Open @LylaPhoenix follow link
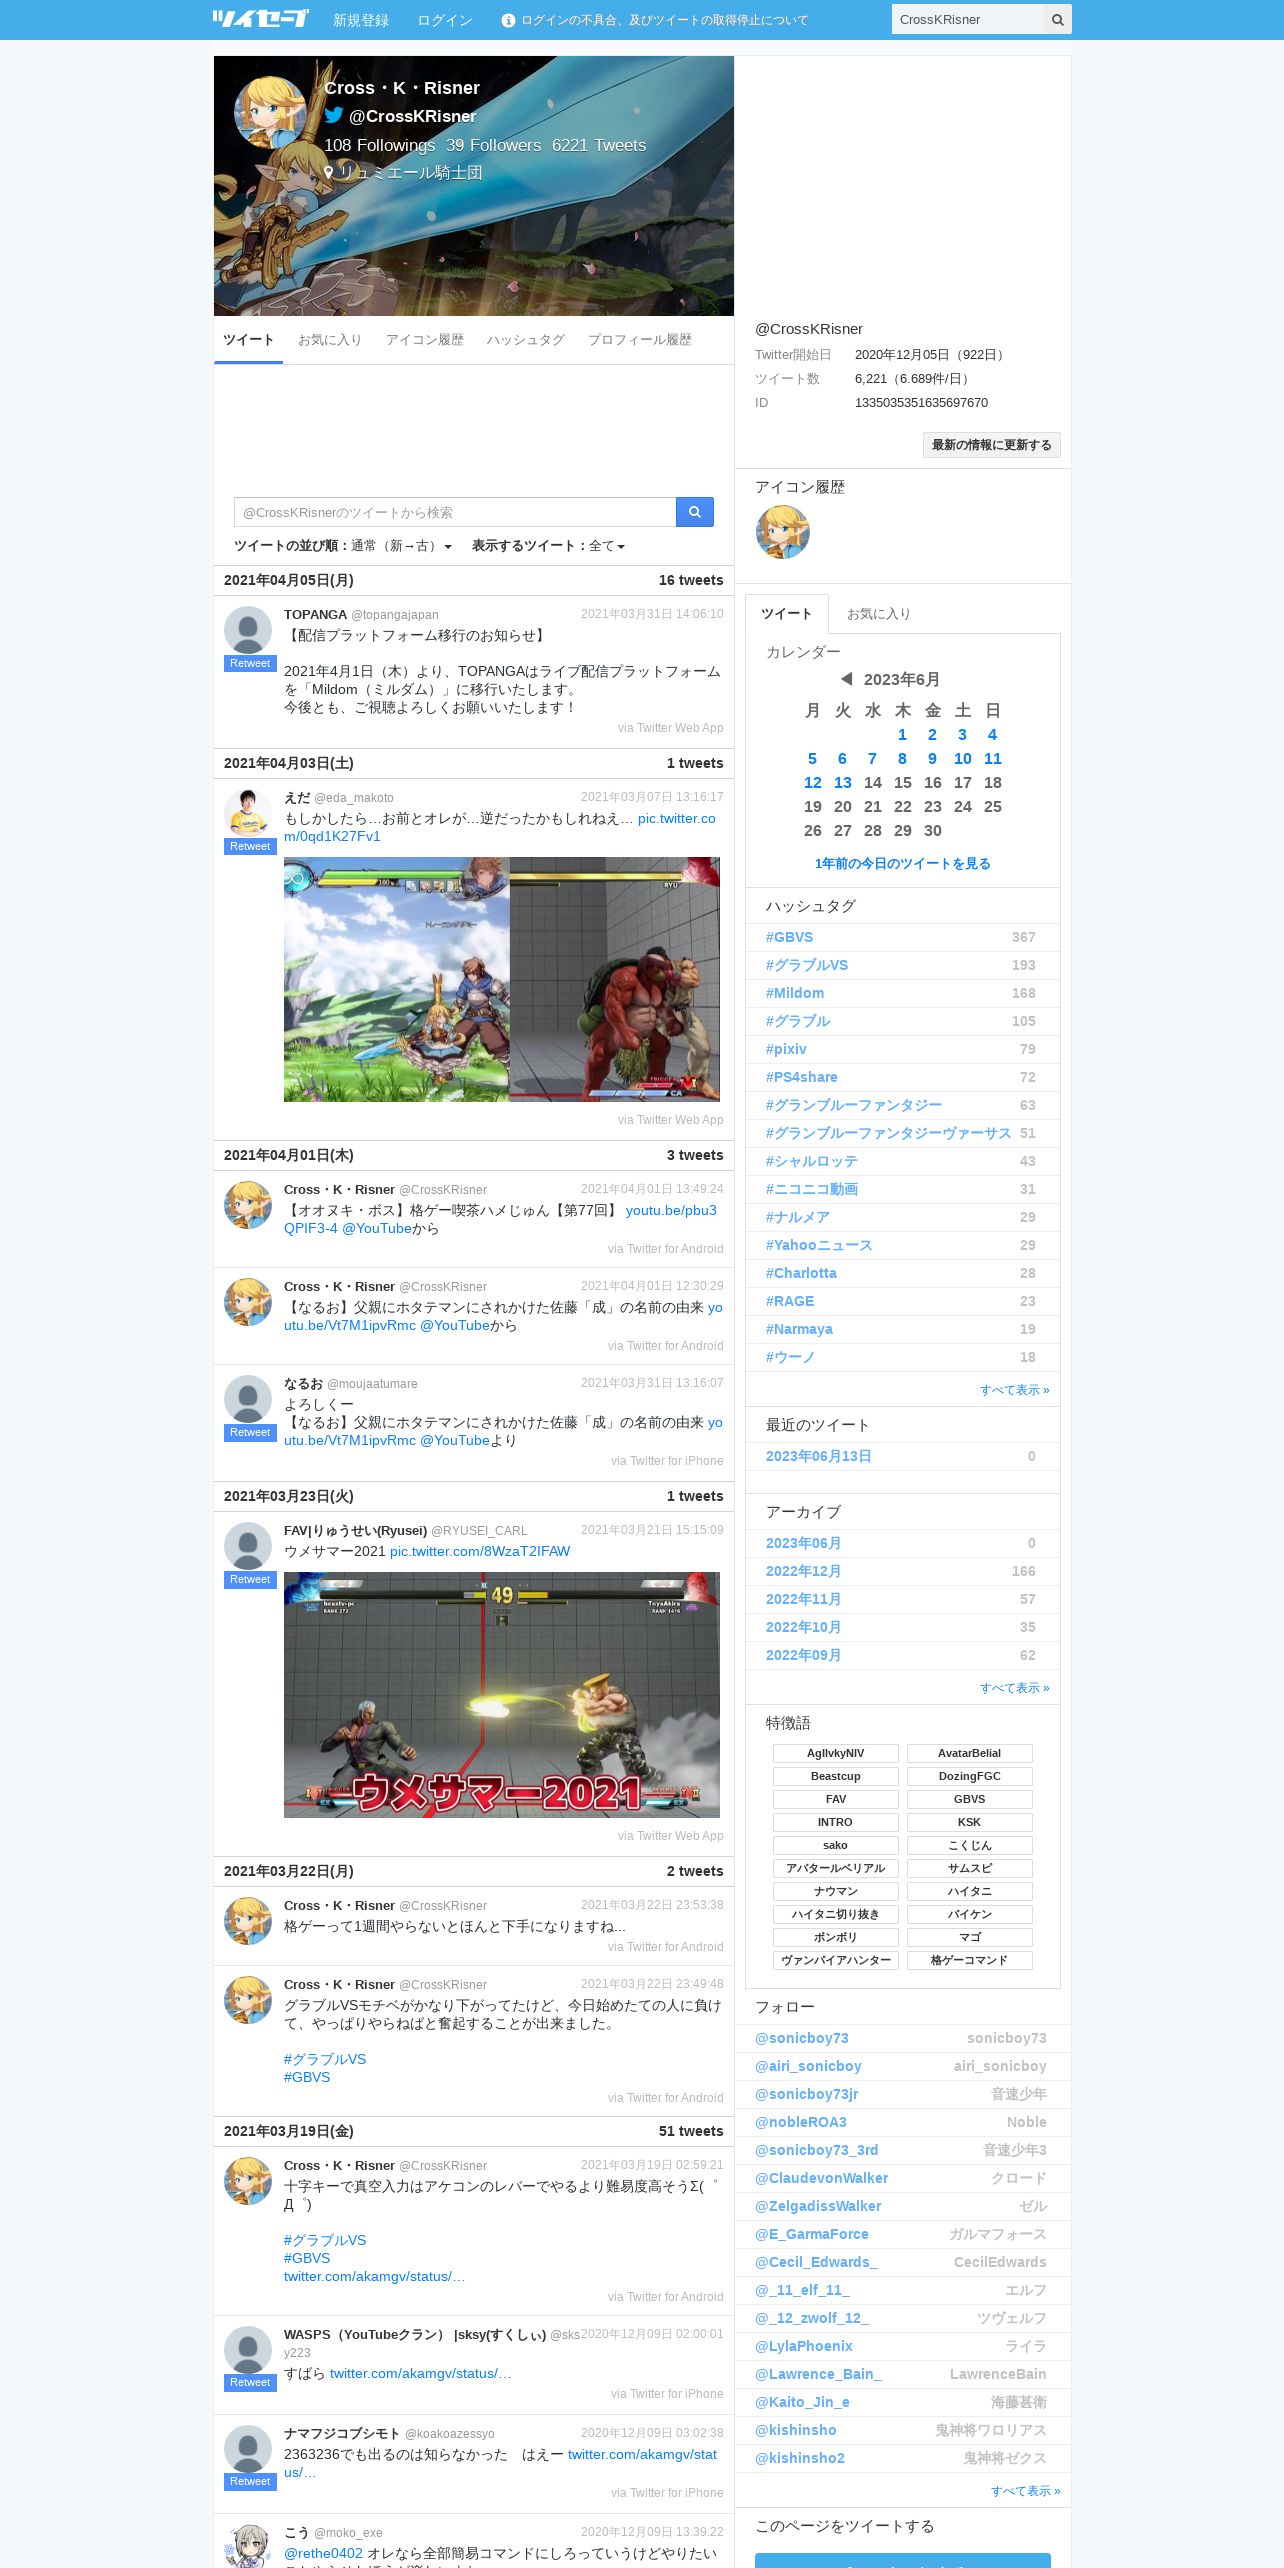Image resolution: width=1284 pixels, height=2568 pixels. coord(804,2346)
